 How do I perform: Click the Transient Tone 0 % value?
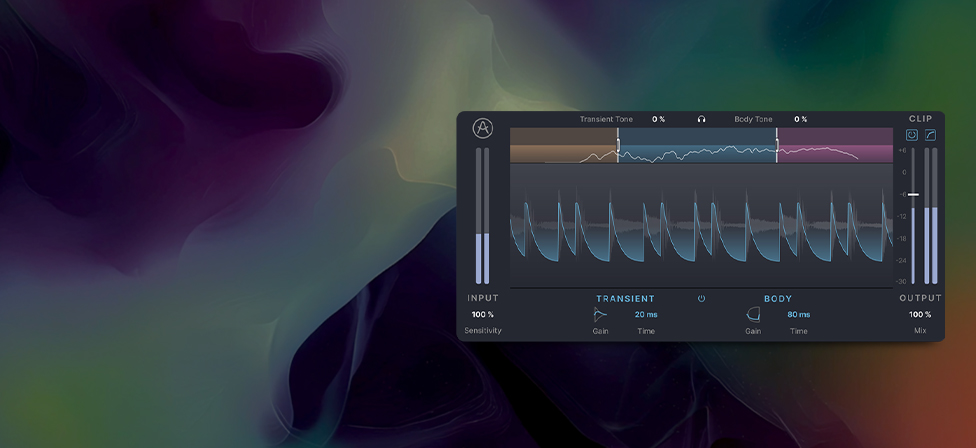coord(658,119)
